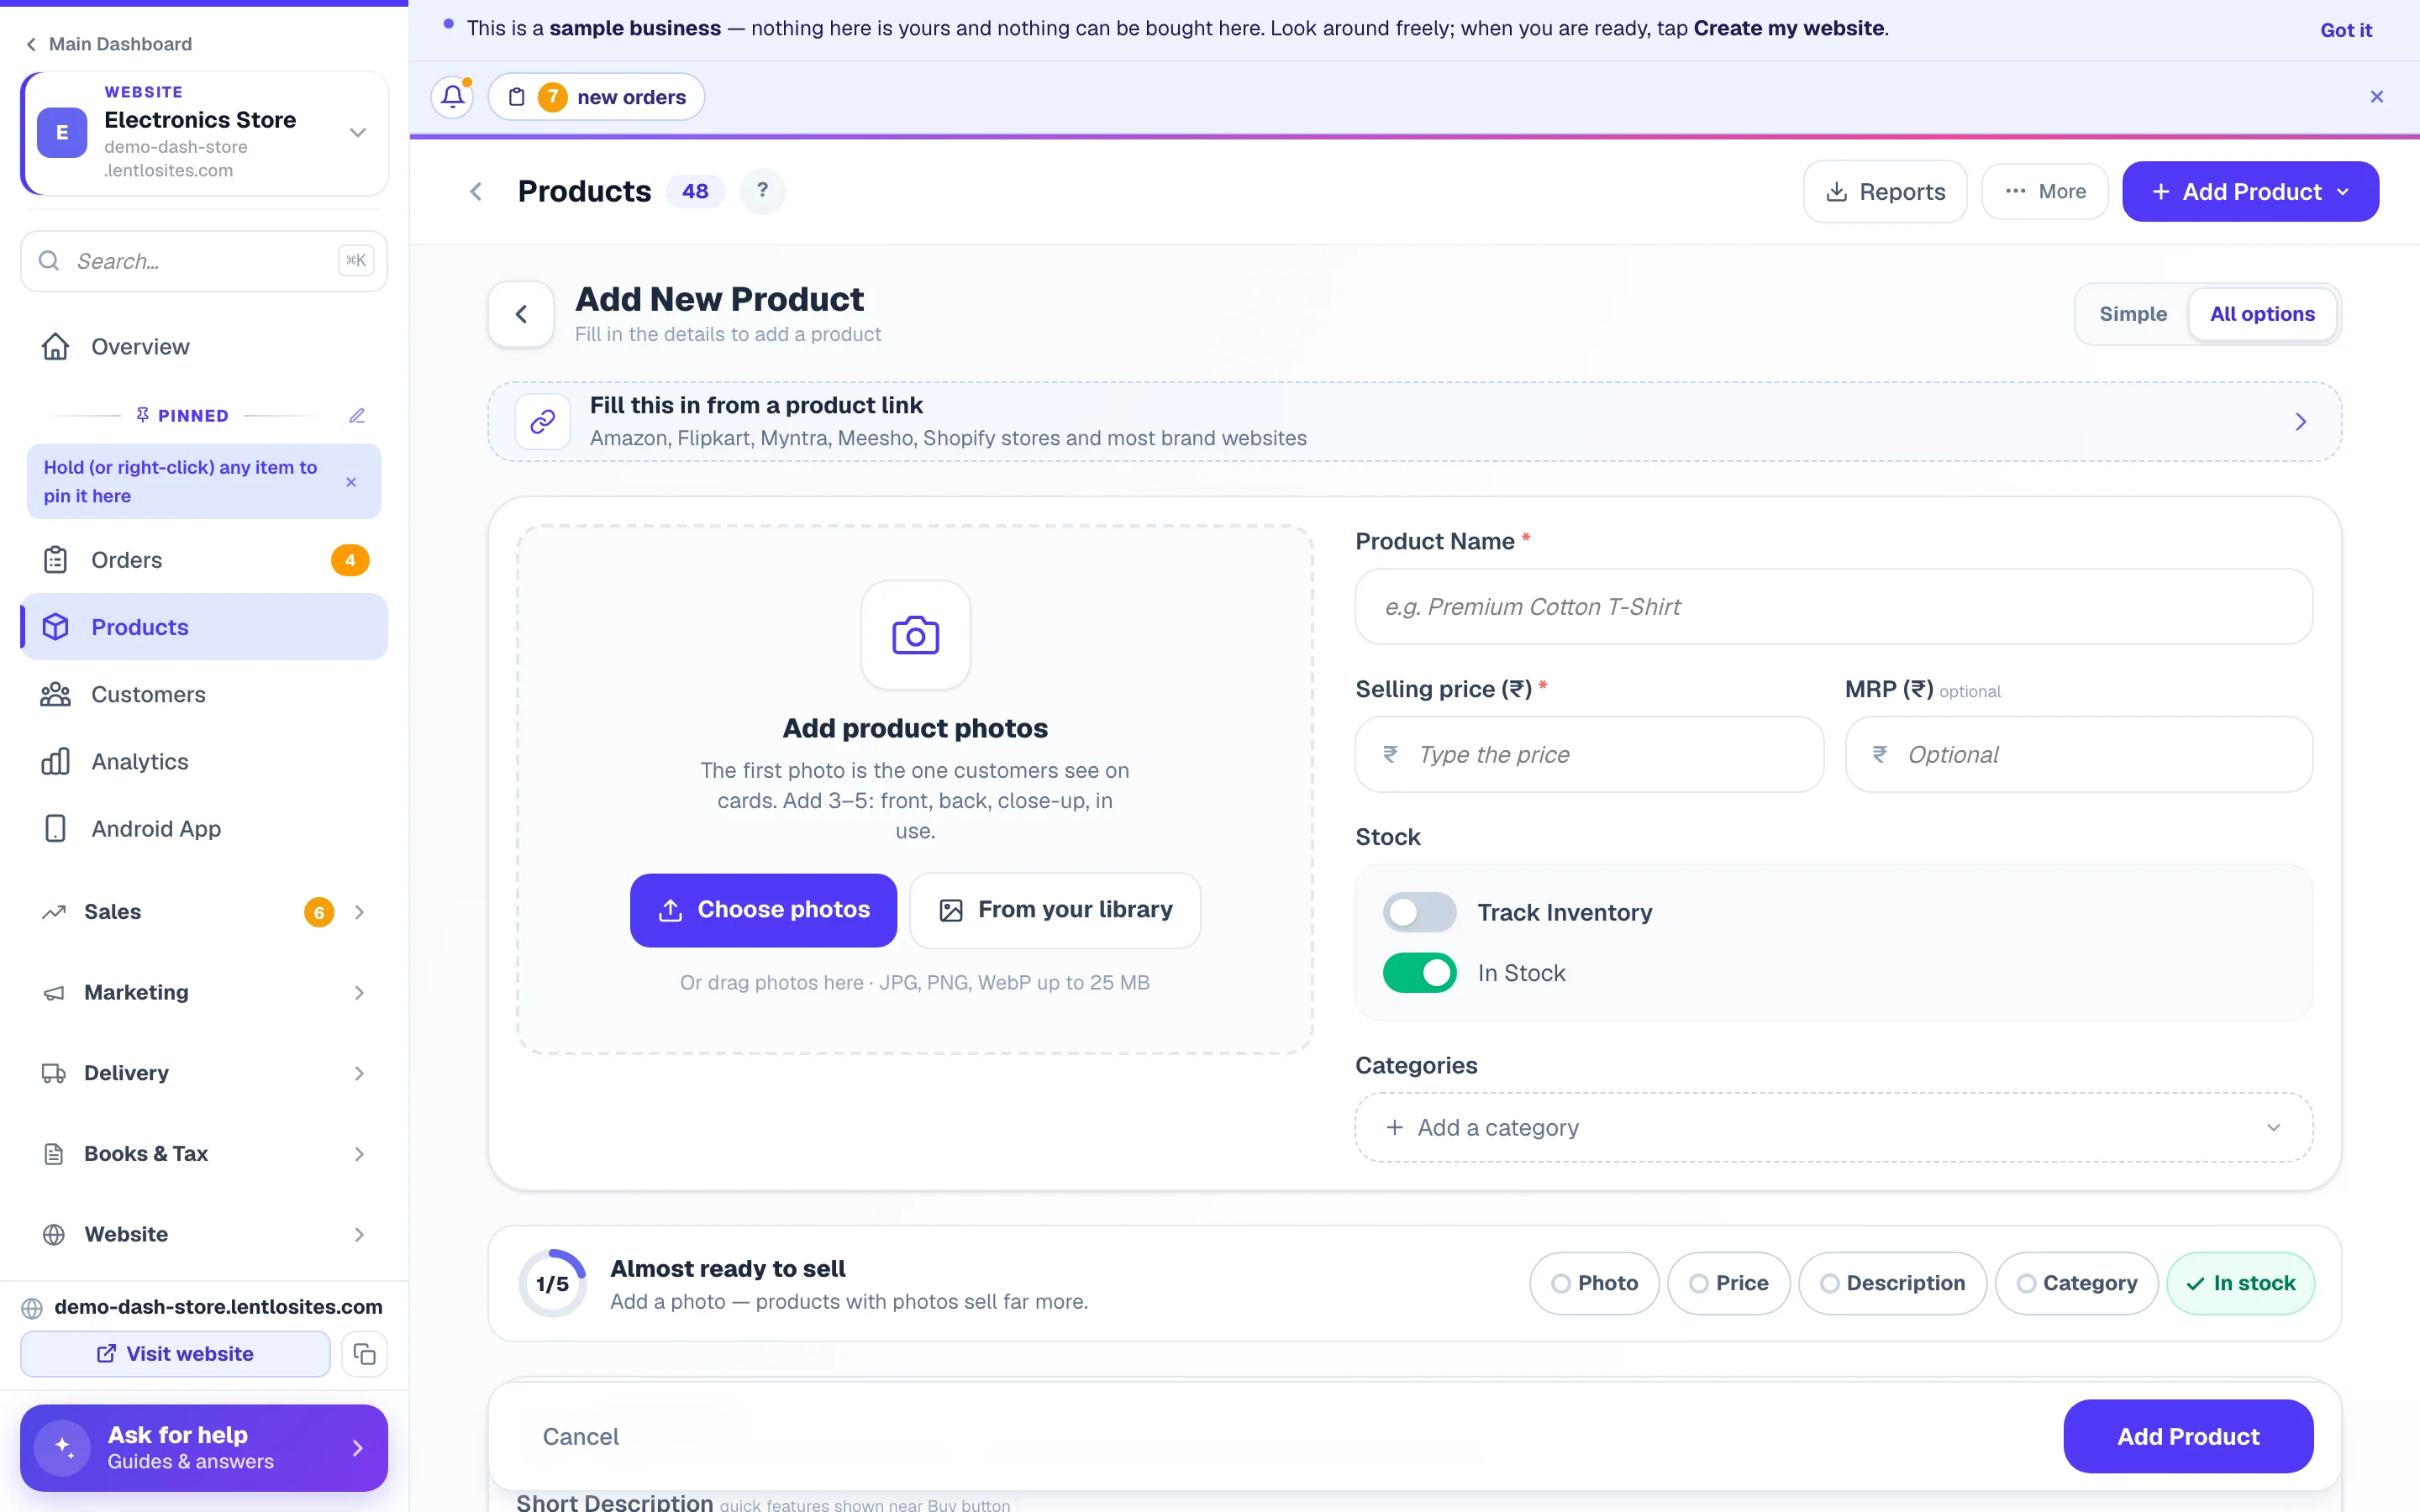Viewport: 2420px width, 1512px height.
Task: Click the Visit website button
Action: point(175,1354)
